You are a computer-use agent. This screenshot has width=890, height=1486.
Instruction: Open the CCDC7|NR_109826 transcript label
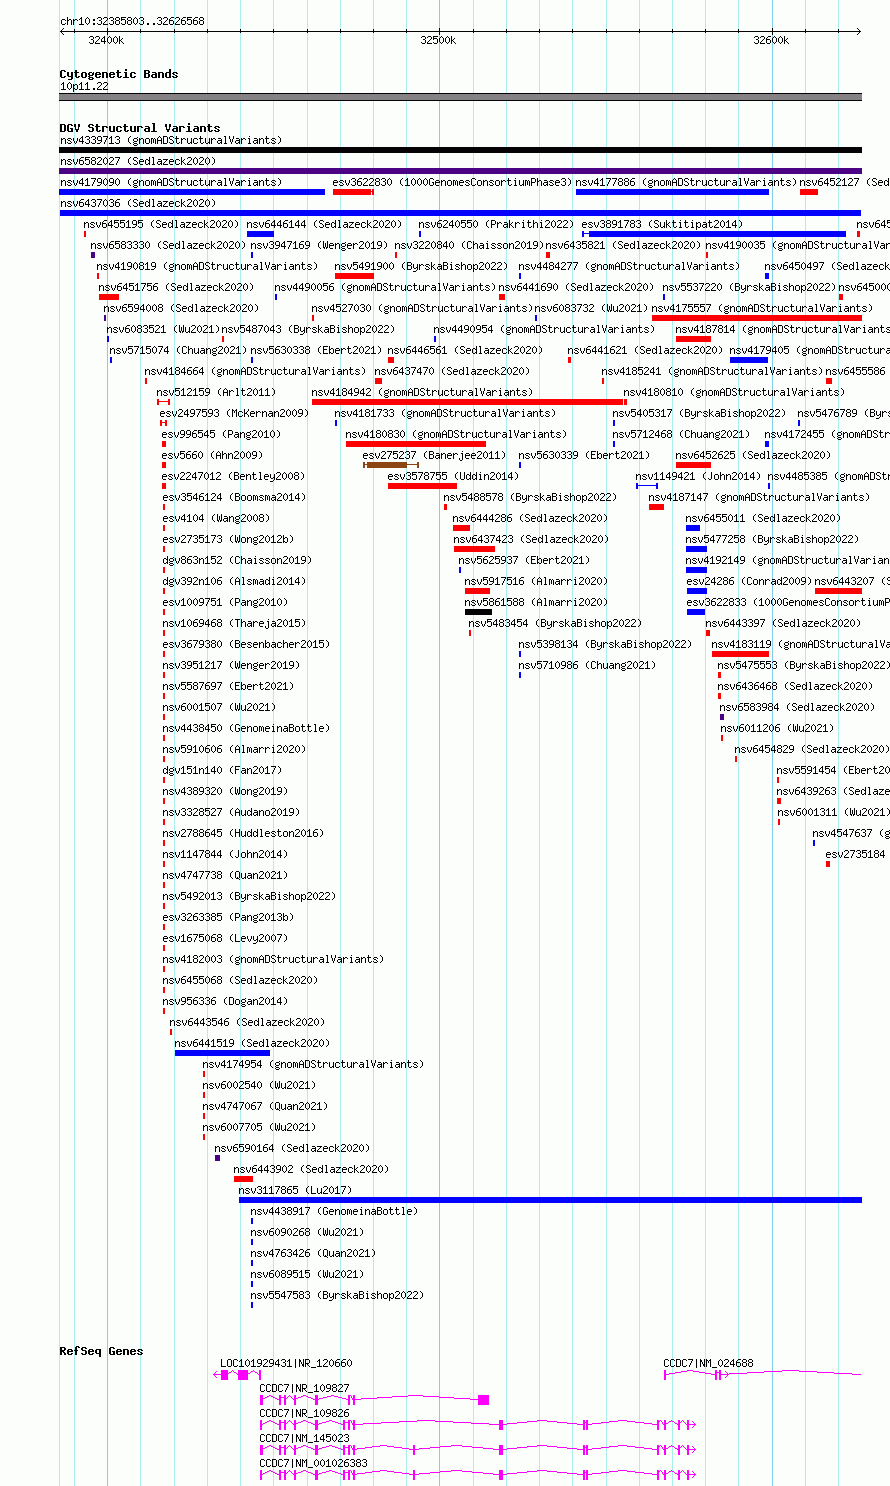click(305, 1413)
